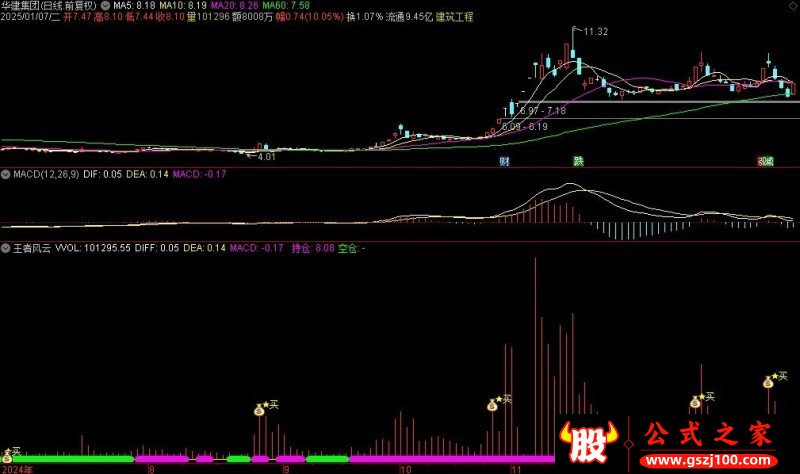Viewport: 800px width, 474px height.
Task: Click the 华建集团(日线 前复权) title text
Action: pyautogui.click(x=49, y=6)
